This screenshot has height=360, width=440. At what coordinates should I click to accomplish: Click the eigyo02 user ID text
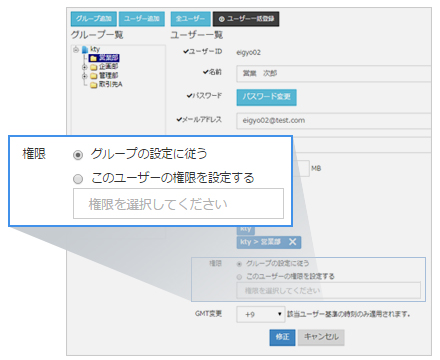(249, 53)
